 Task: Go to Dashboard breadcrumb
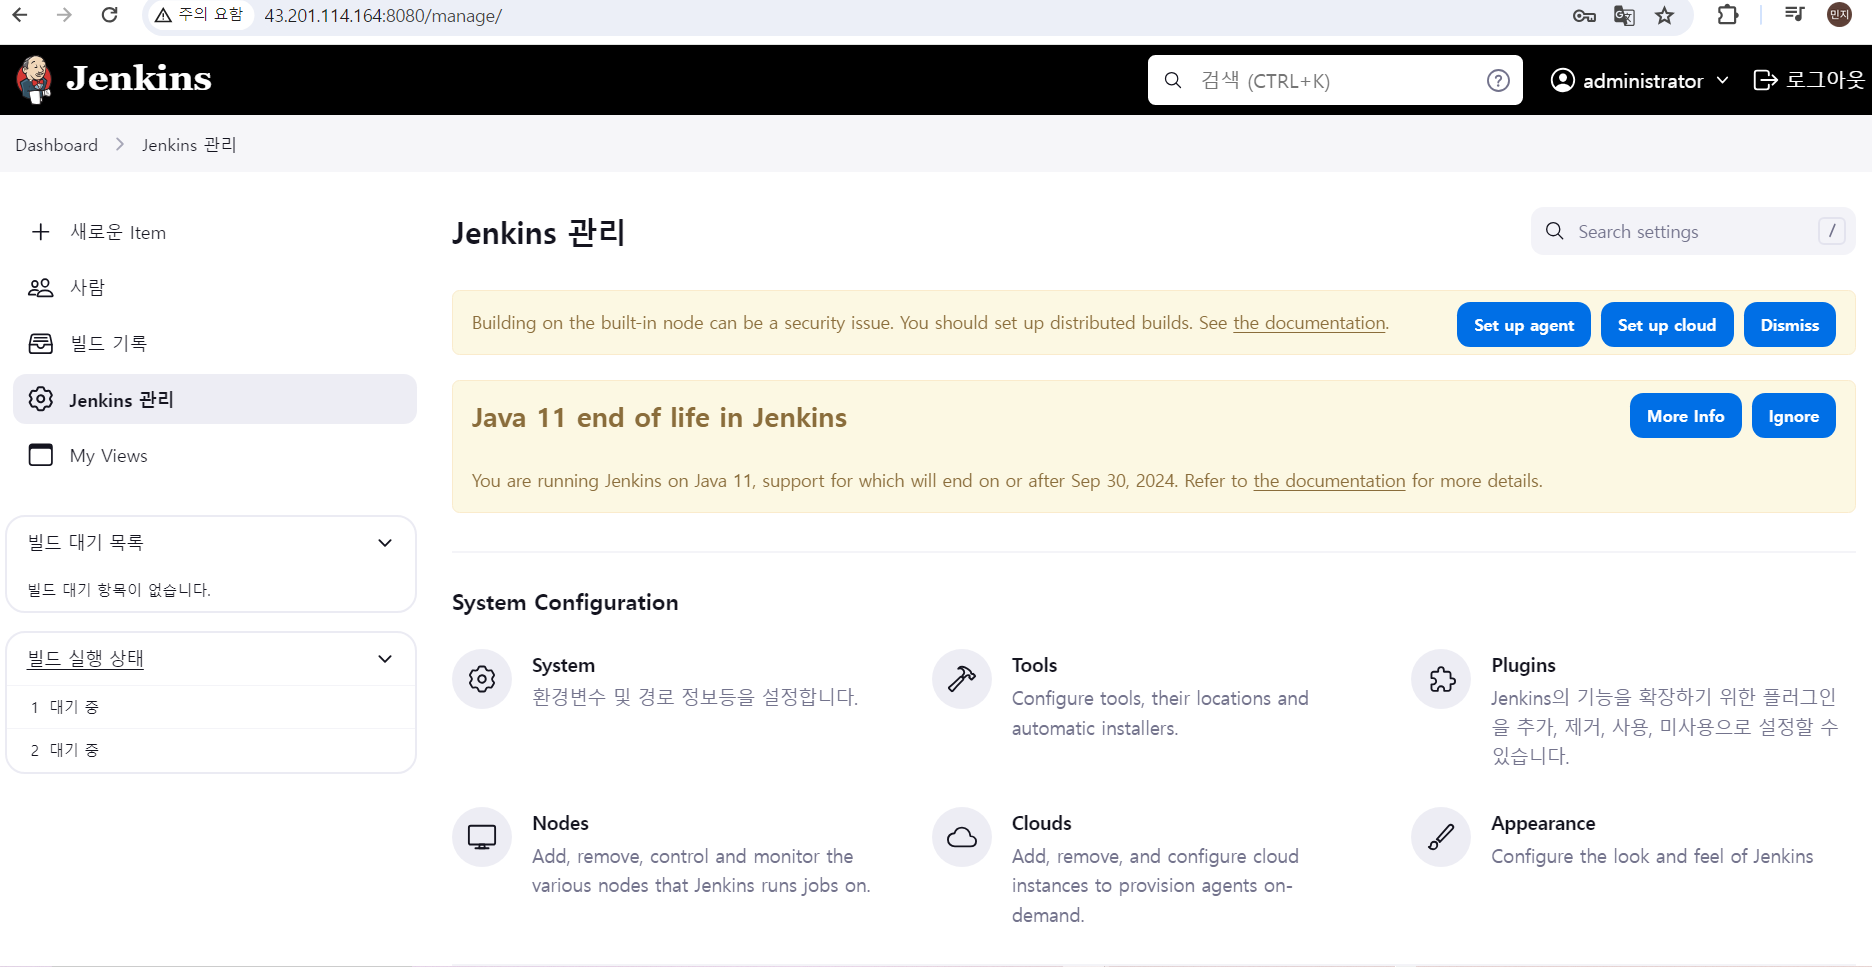pos(57,145)
